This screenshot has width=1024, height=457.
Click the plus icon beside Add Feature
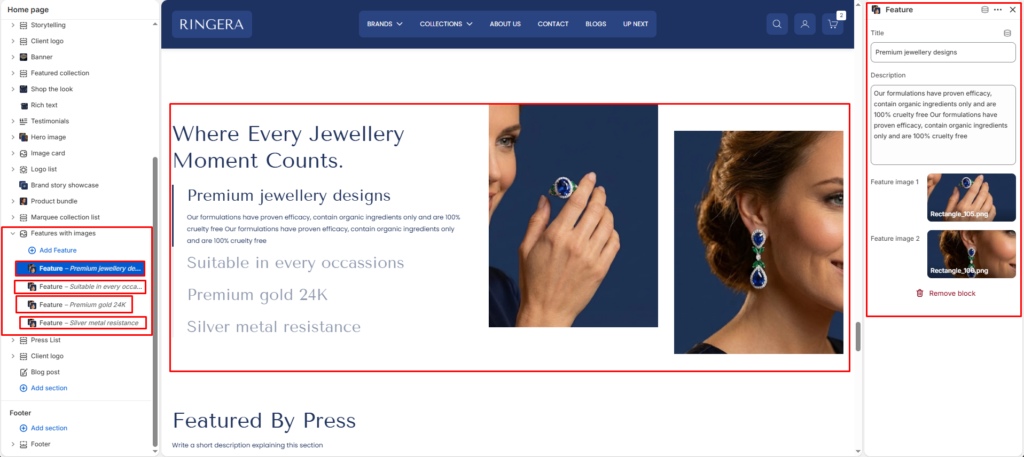[32, 251]
